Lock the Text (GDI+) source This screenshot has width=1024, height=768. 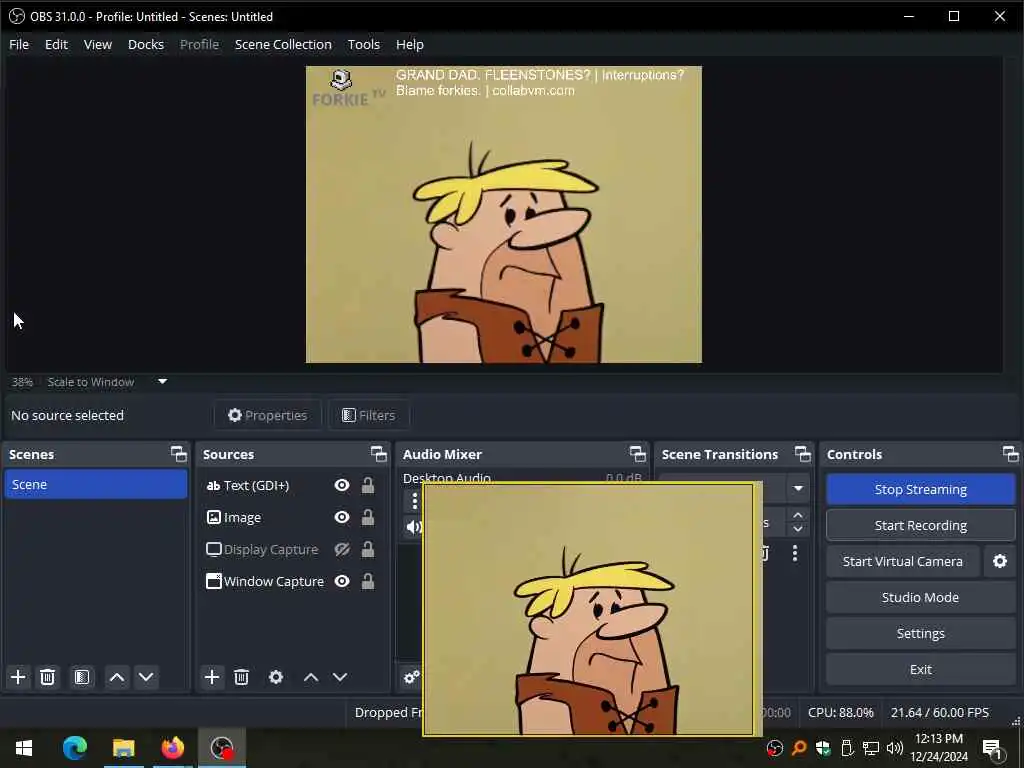(x=368, y=485)
